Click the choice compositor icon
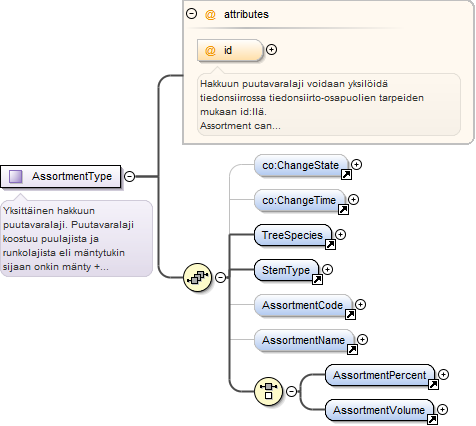 268,391
